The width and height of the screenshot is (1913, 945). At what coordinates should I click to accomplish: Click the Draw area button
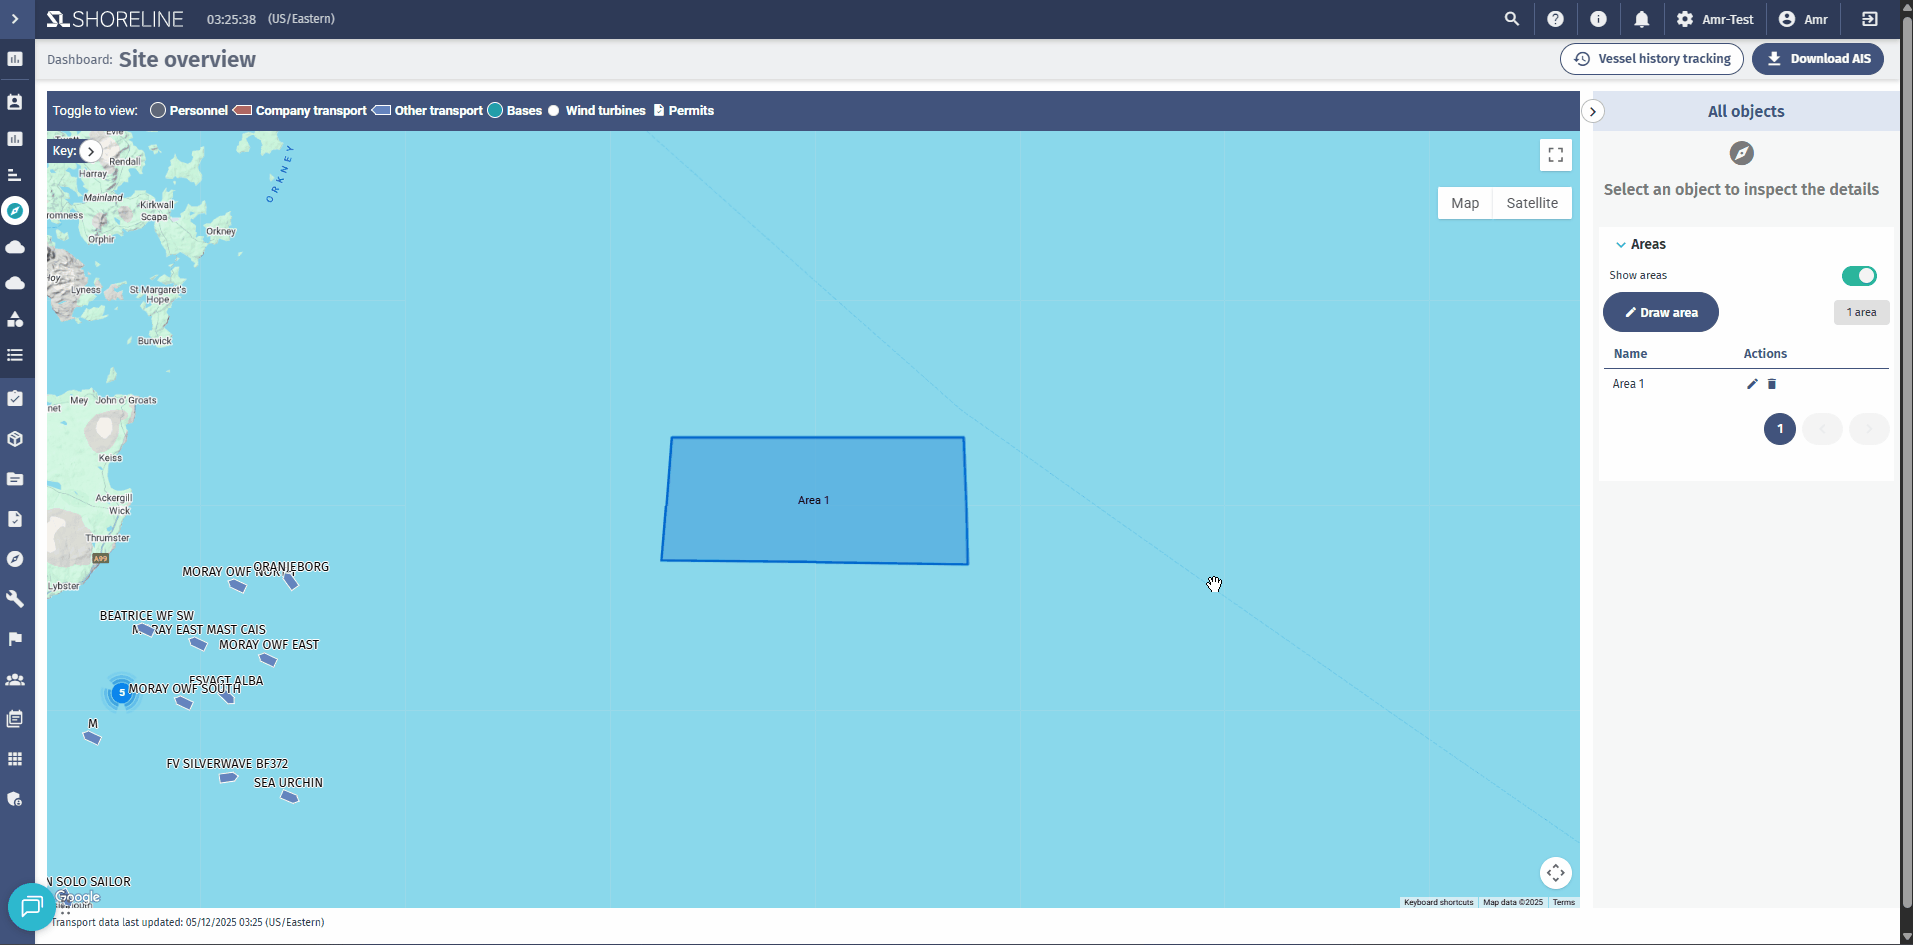(1660, 313)
